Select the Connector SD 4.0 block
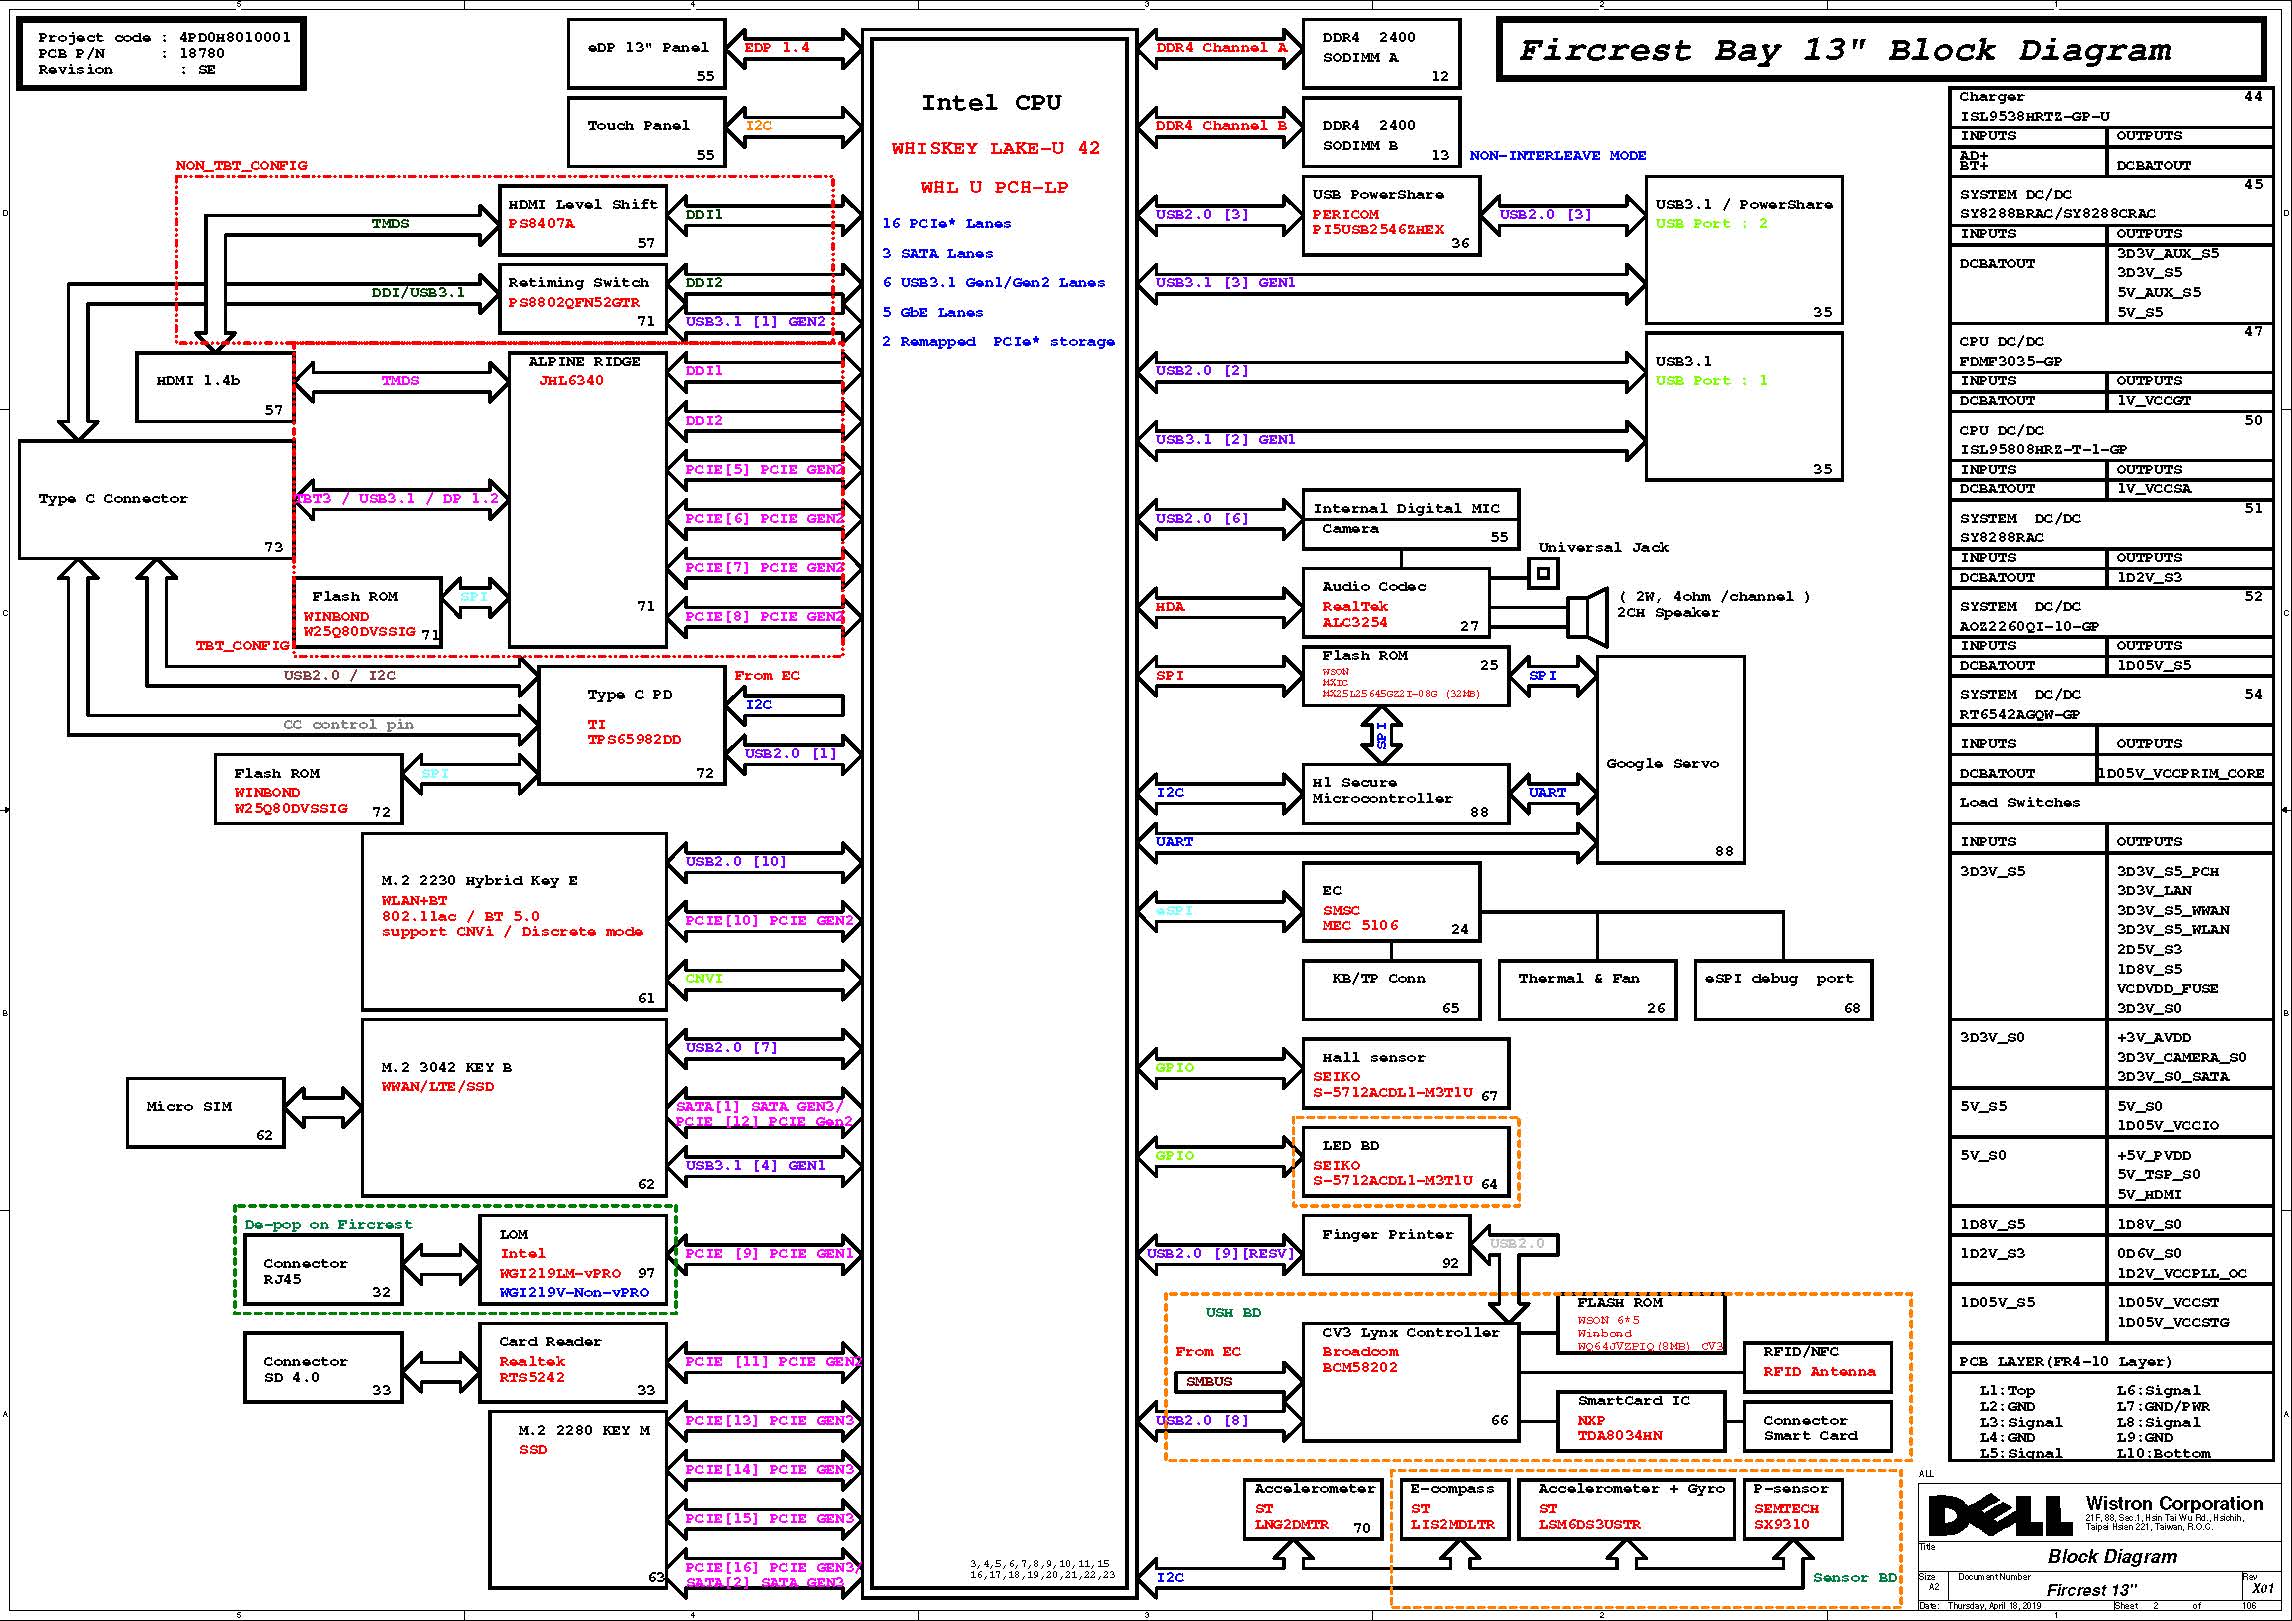 click(x=323, y=1368)
